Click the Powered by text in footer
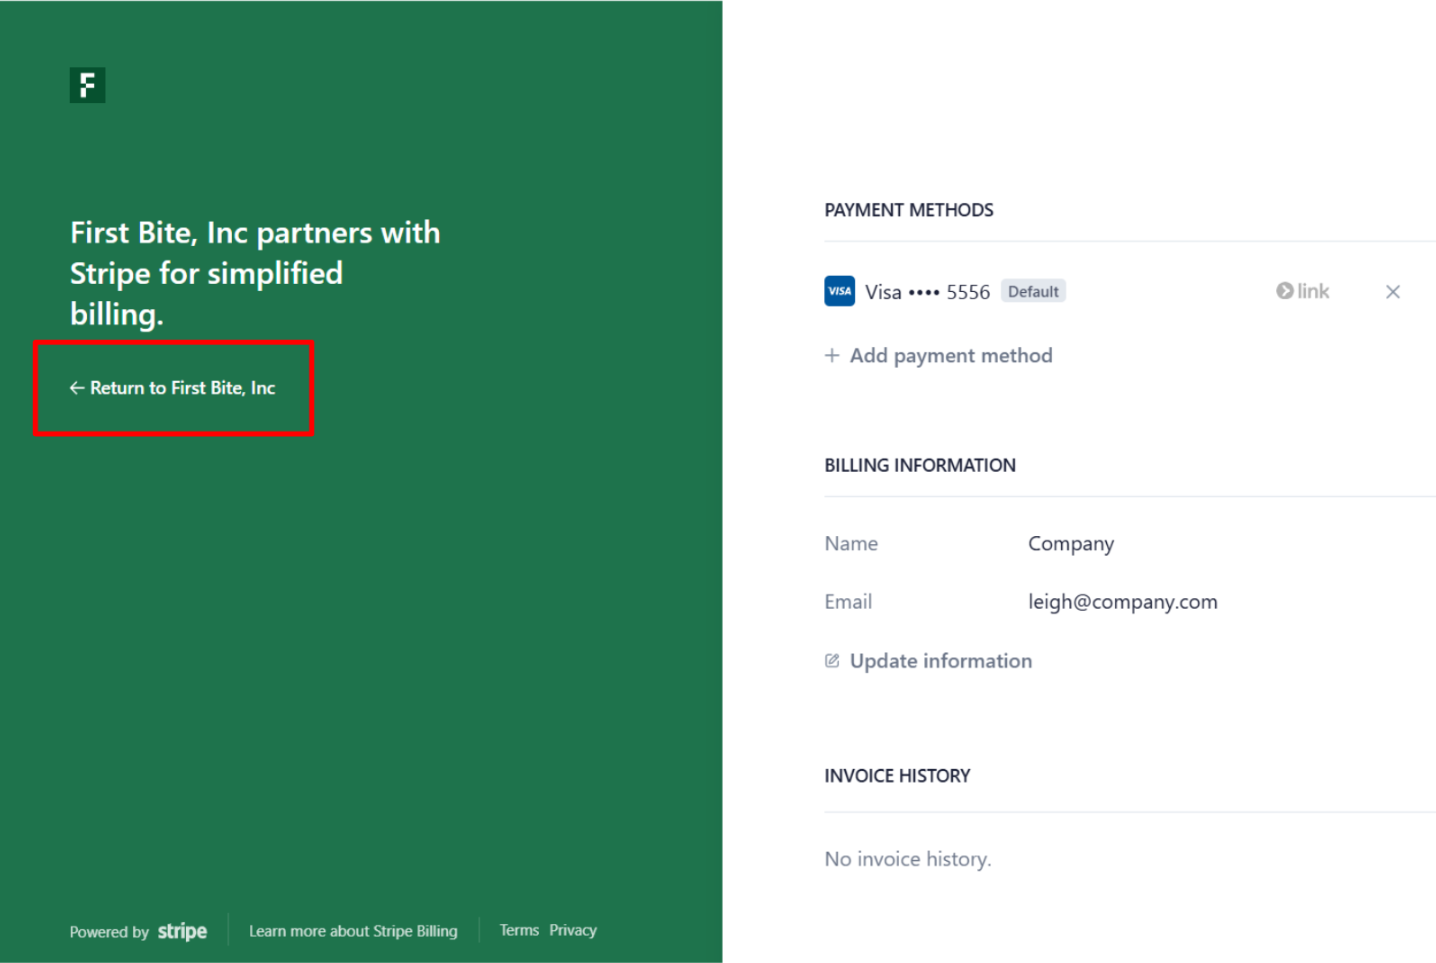 (109, 932)
